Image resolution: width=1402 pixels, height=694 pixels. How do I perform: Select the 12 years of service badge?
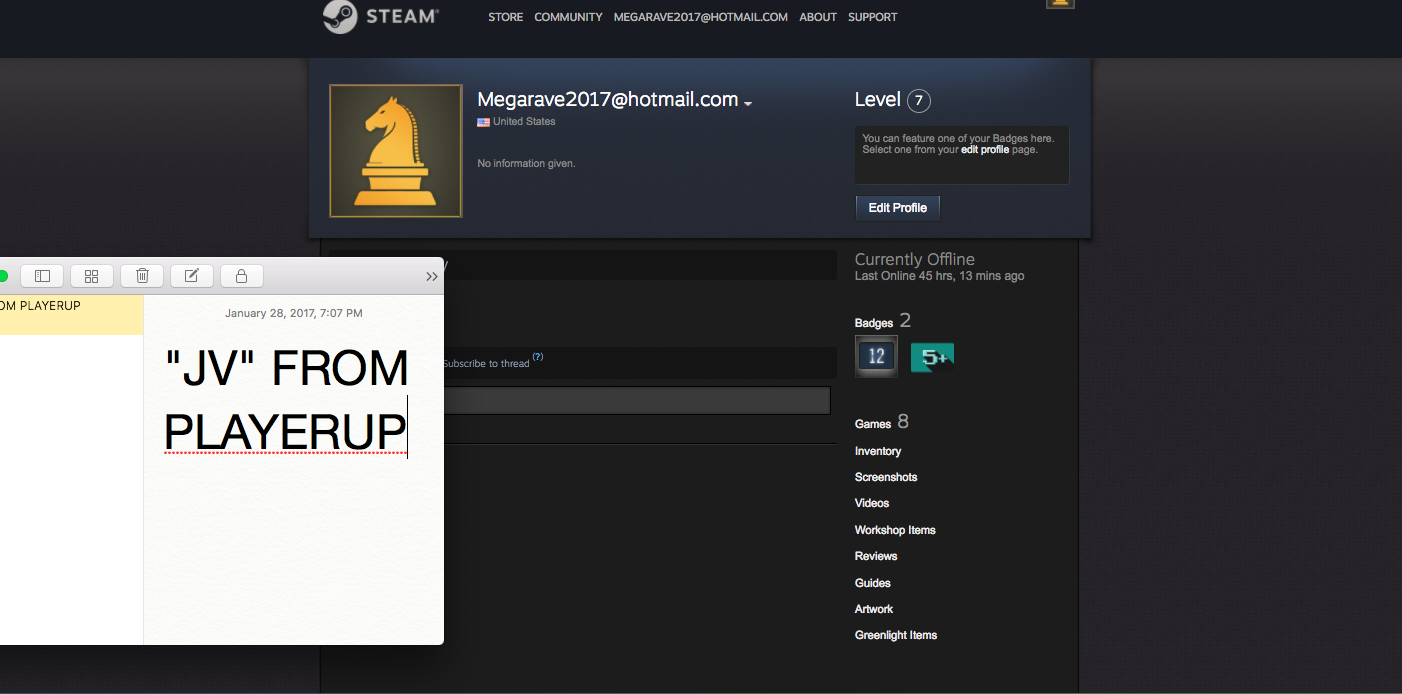pyautogui.click(x=876, y=356)
